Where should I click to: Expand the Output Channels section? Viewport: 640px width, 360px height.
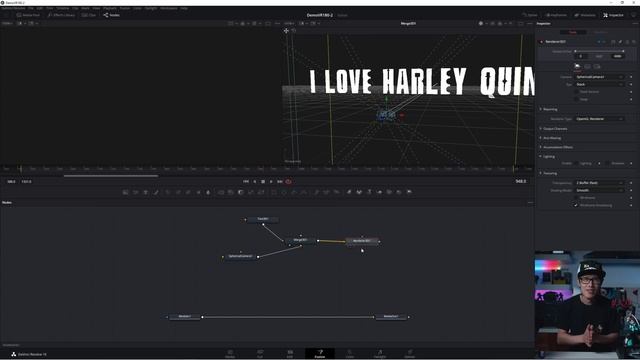pyautogui.click(x=554, y=129)
